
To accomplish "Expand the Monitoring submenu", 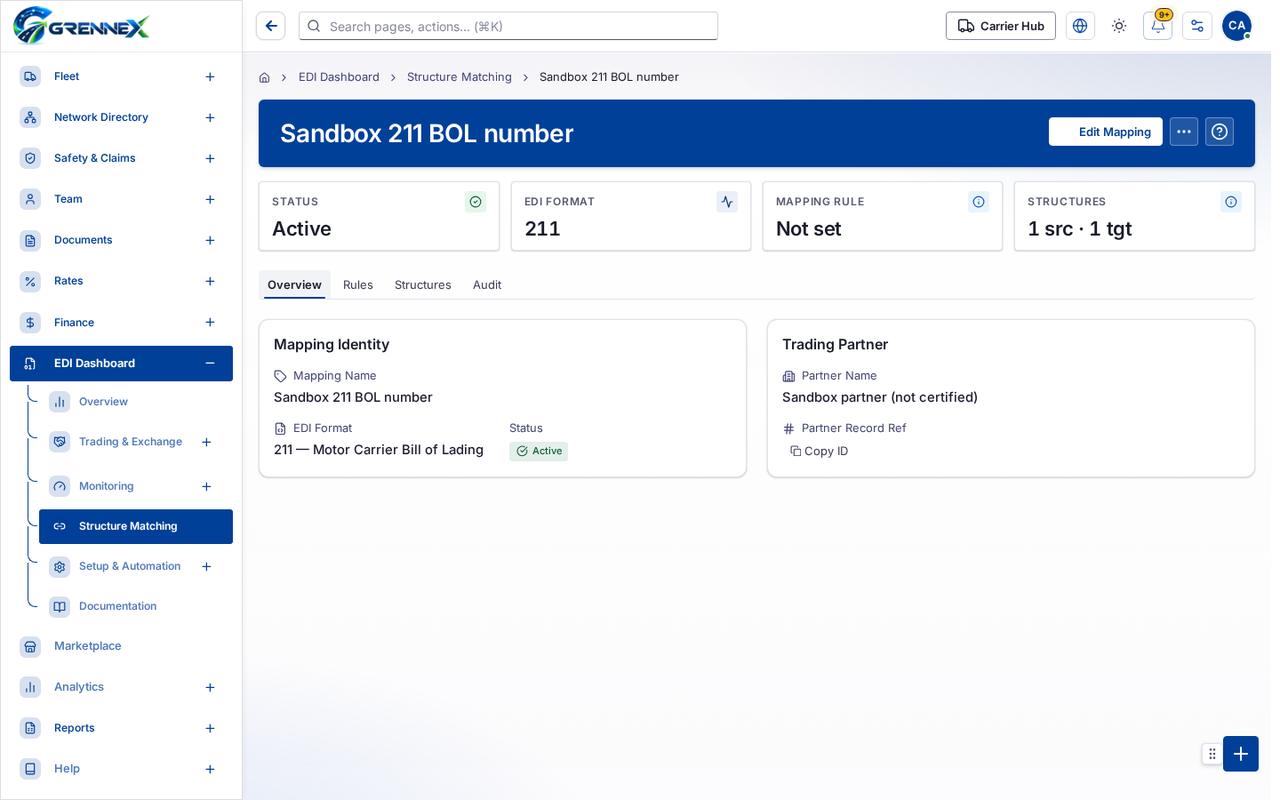I will click(206, 487).
